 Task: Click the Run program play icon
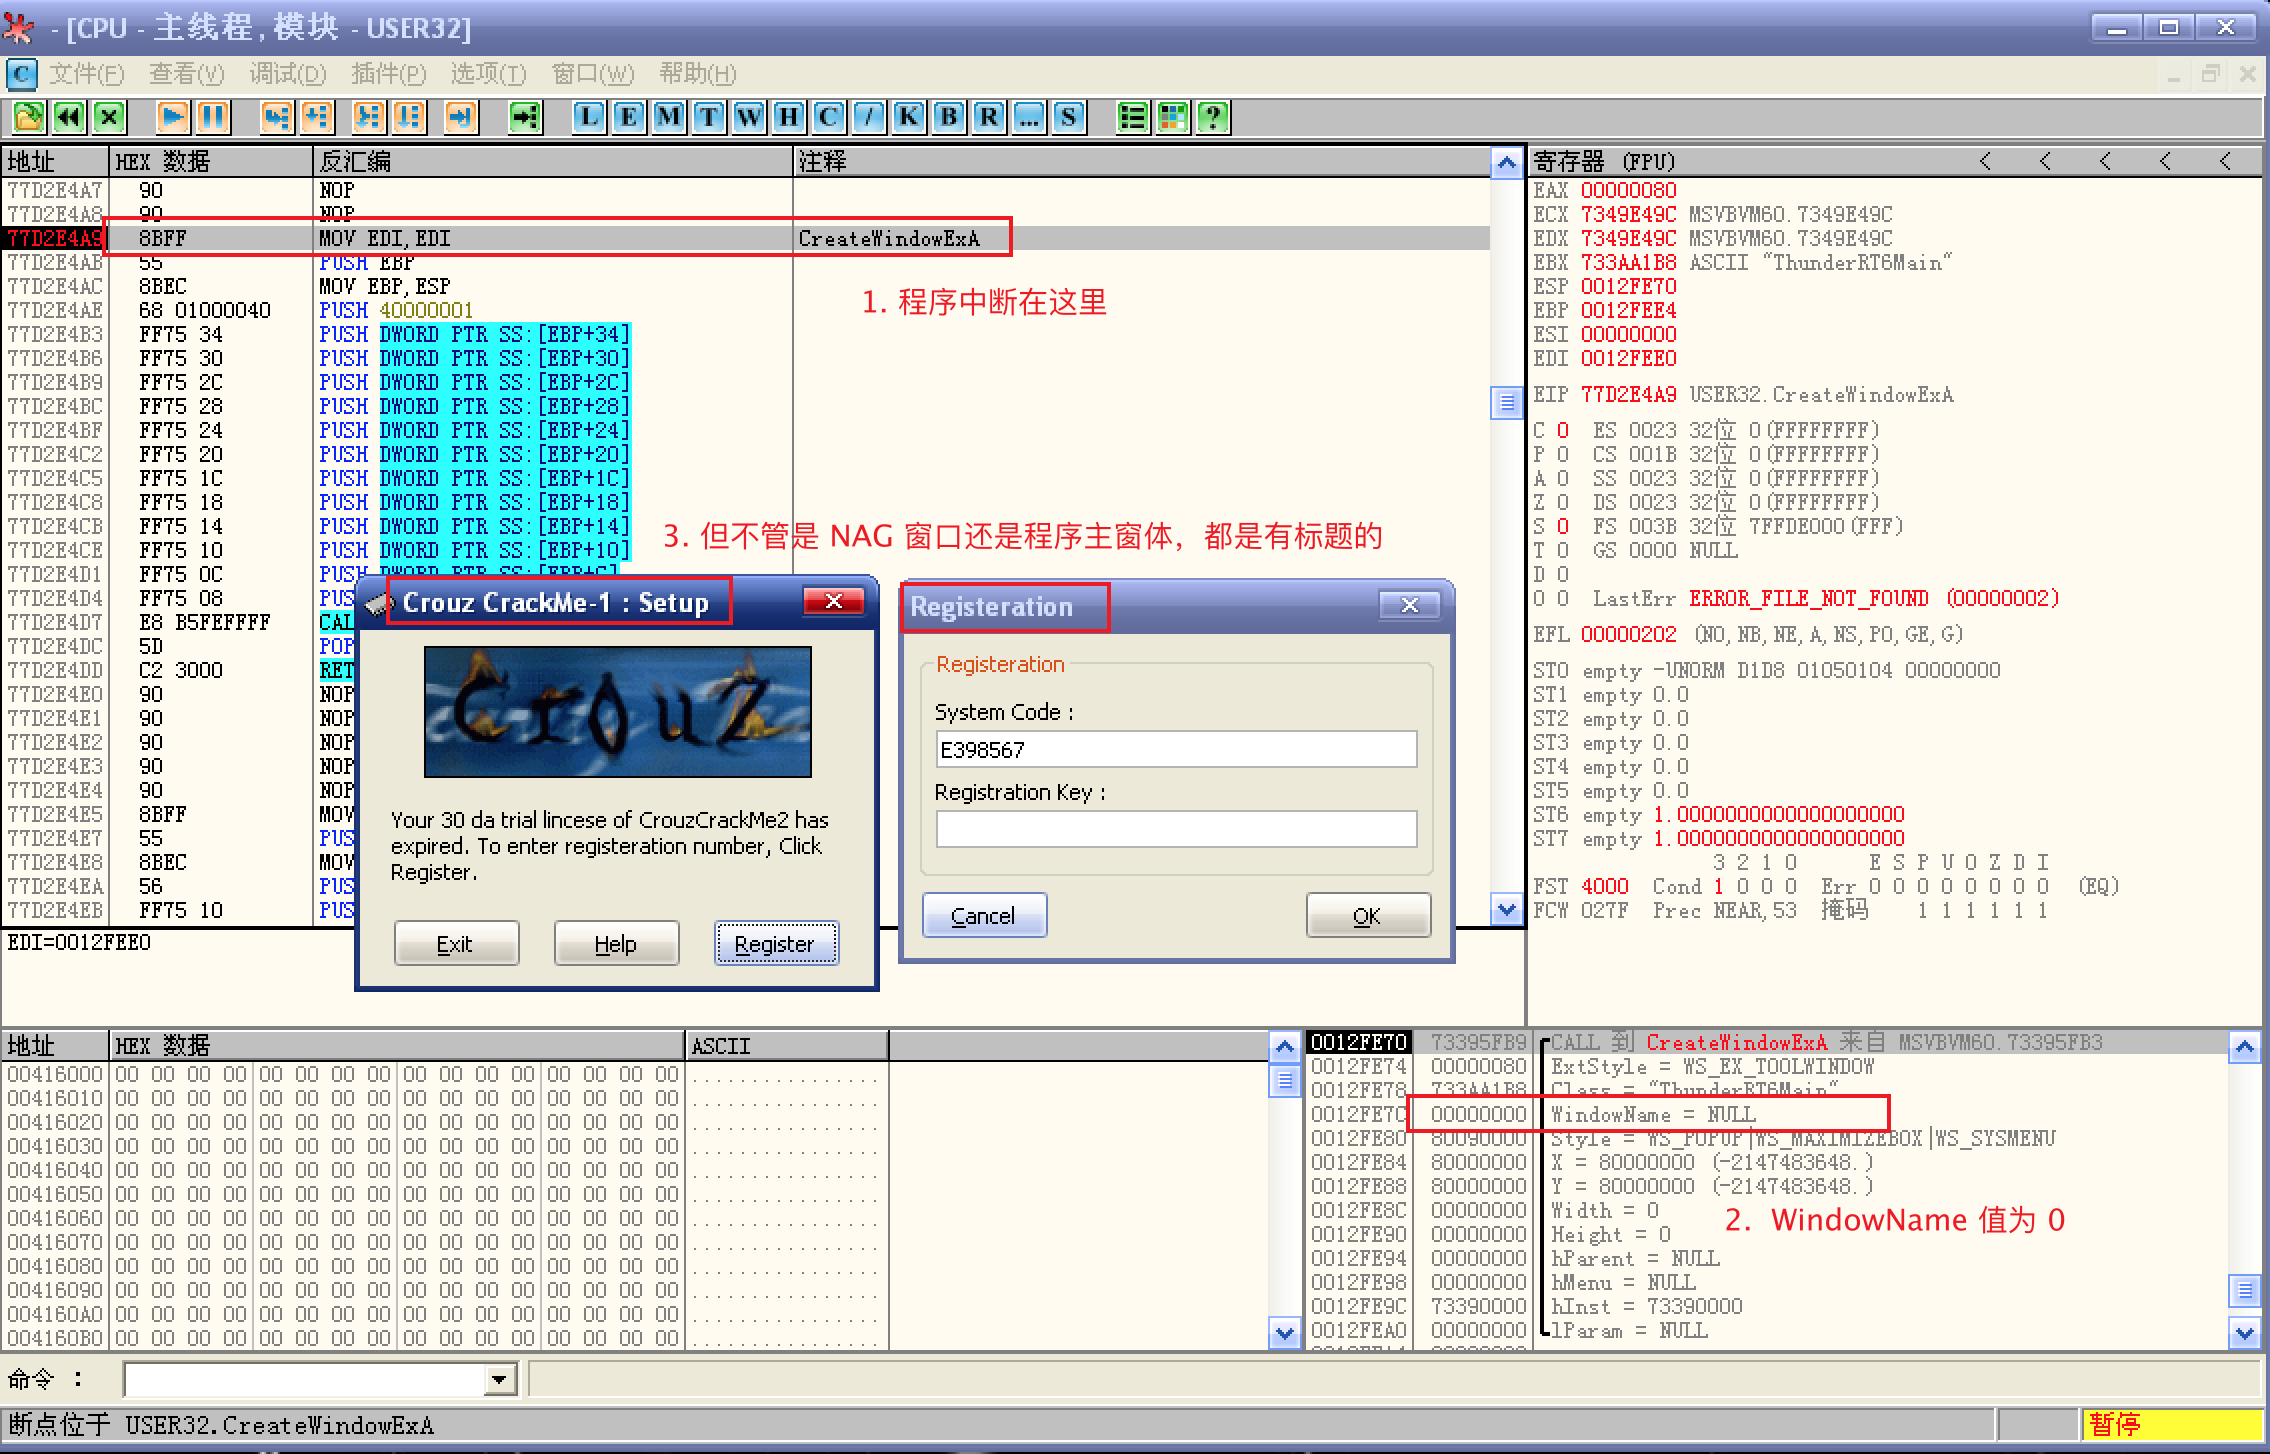click(x=172, y=118)
